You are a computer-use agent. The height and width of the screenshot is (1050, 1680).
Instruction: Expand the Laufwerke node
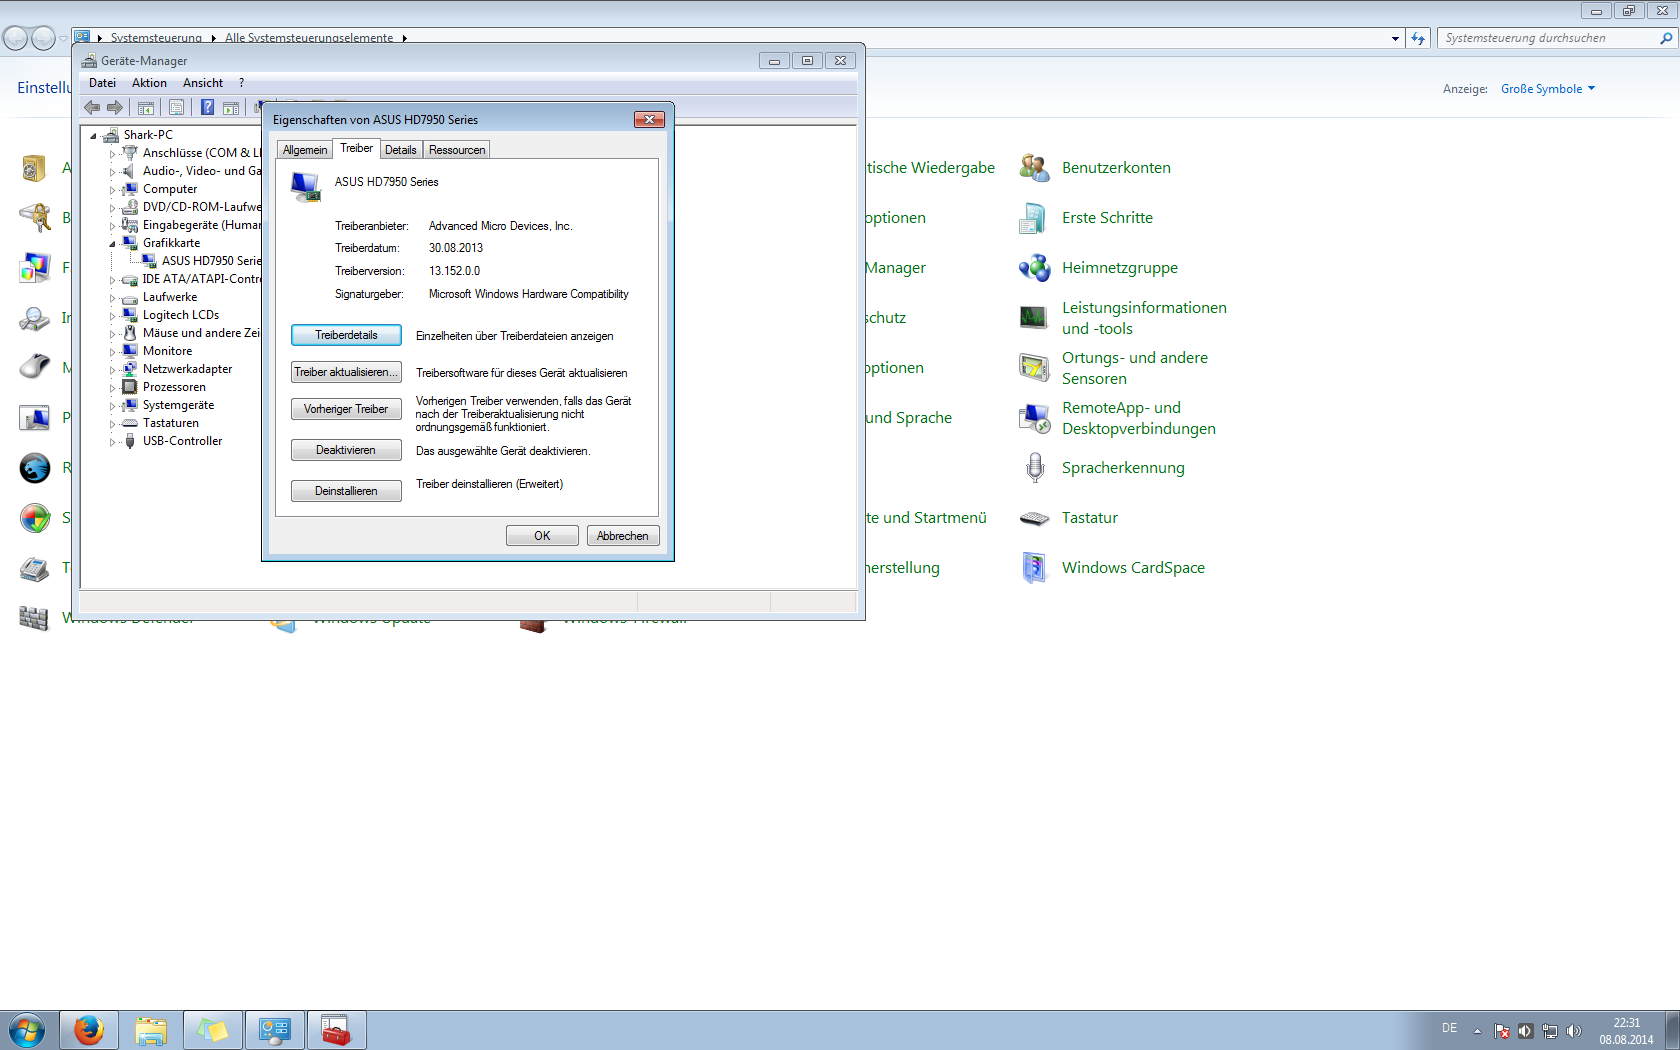click(112, 297)
